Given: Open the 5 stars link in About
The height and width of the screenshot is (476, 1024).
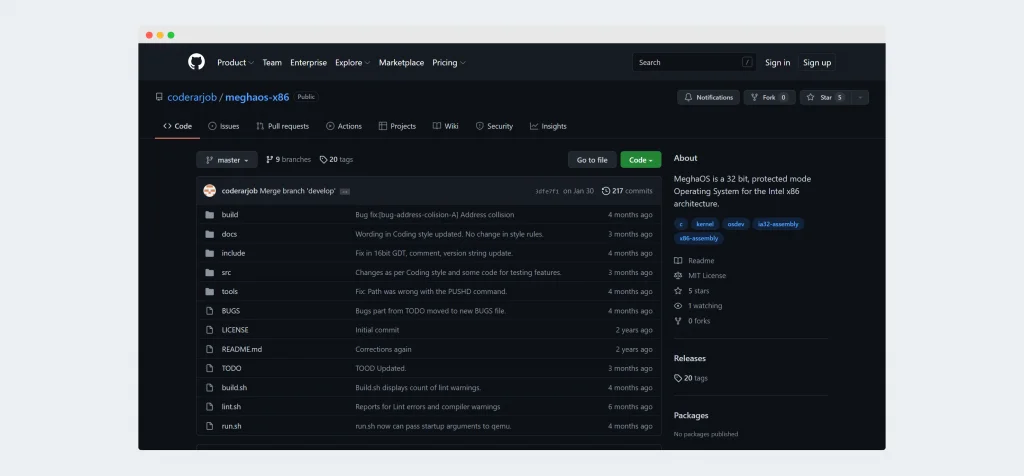Looking at the screenshot, I should [x=692, y=291].
